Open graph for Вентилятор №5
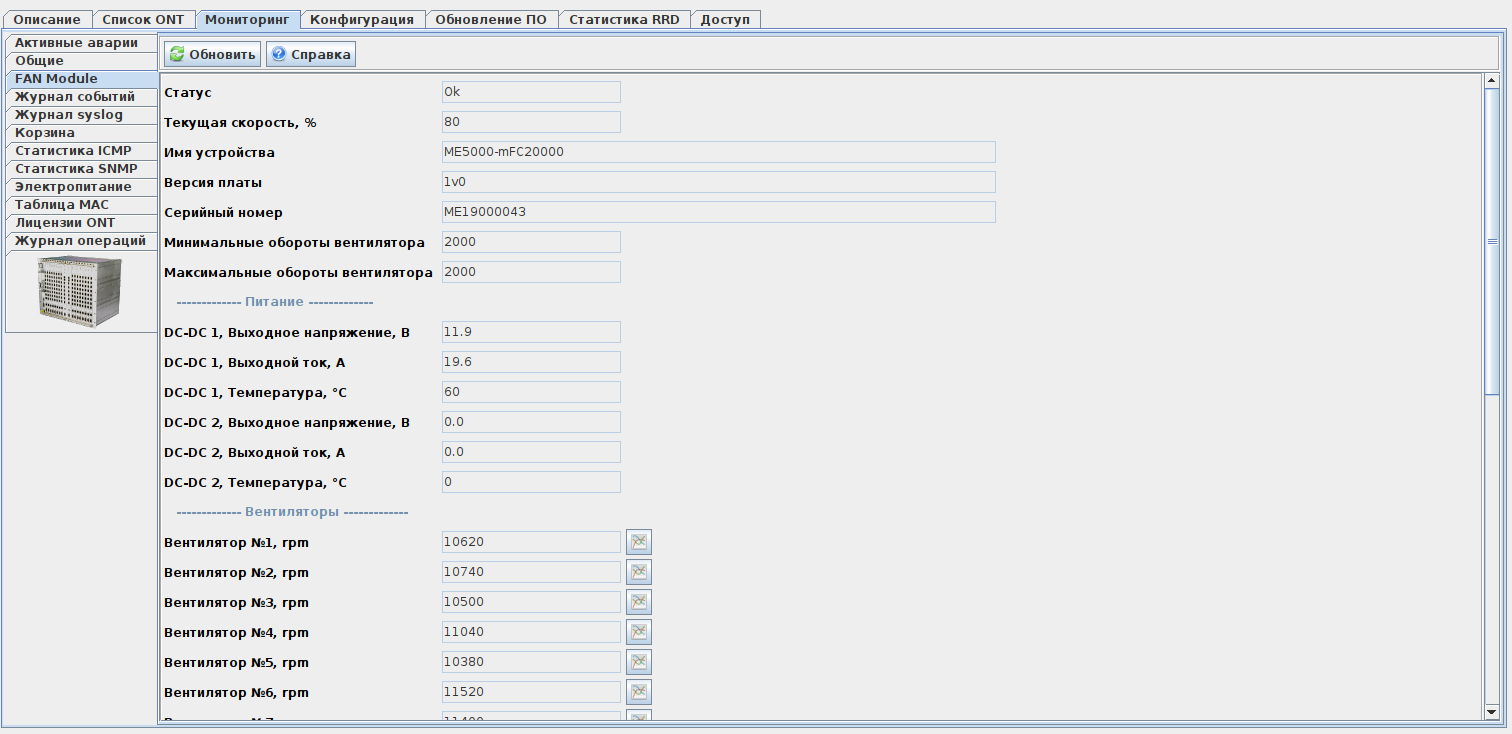The height and width of the screenshot is (734, 1512). [639, 662]
